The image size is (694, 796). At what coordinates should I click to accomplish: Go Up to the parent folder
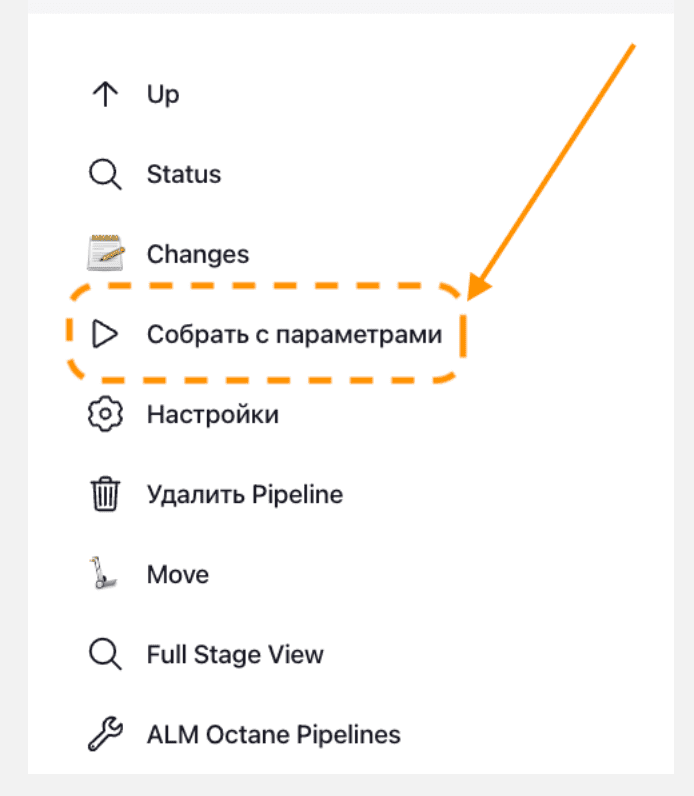click(x=163, y=95)
